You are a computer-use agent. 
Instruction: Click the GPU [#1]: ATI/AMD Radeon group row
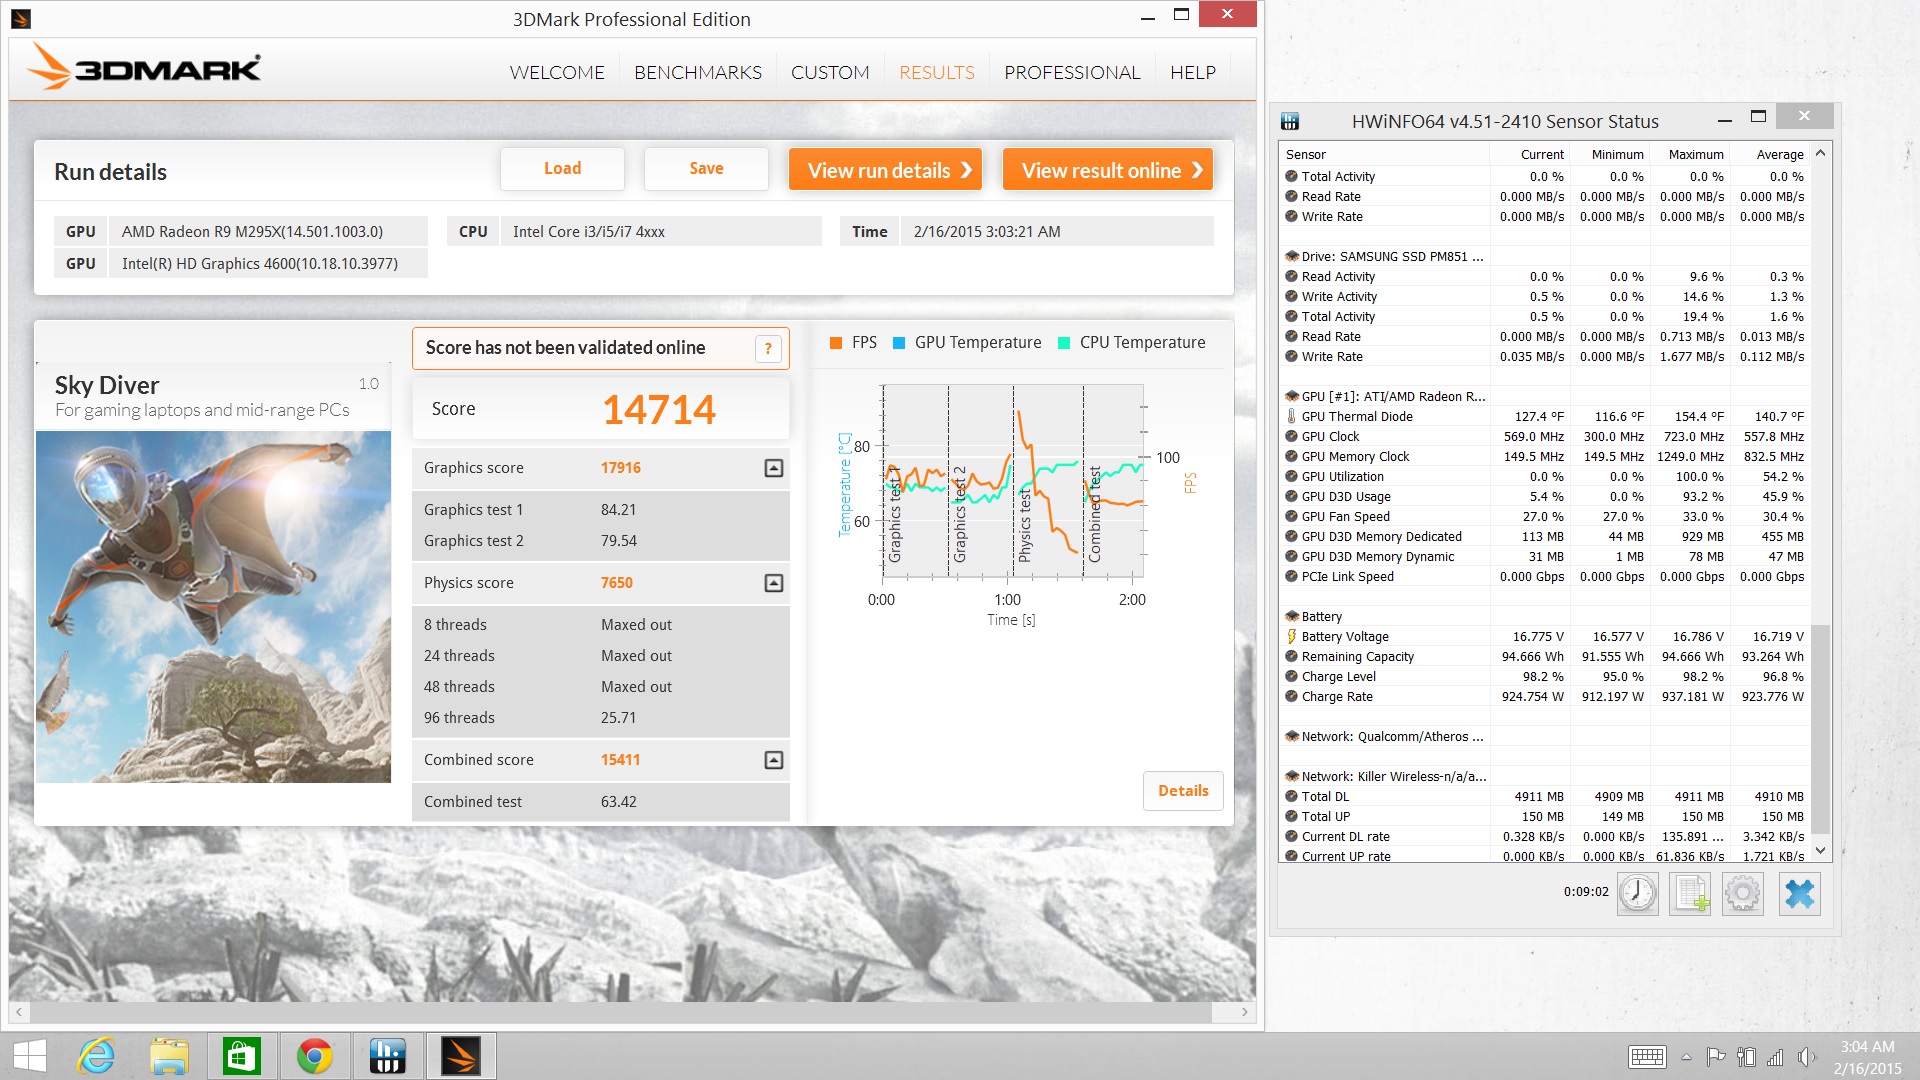(1545, 396)
